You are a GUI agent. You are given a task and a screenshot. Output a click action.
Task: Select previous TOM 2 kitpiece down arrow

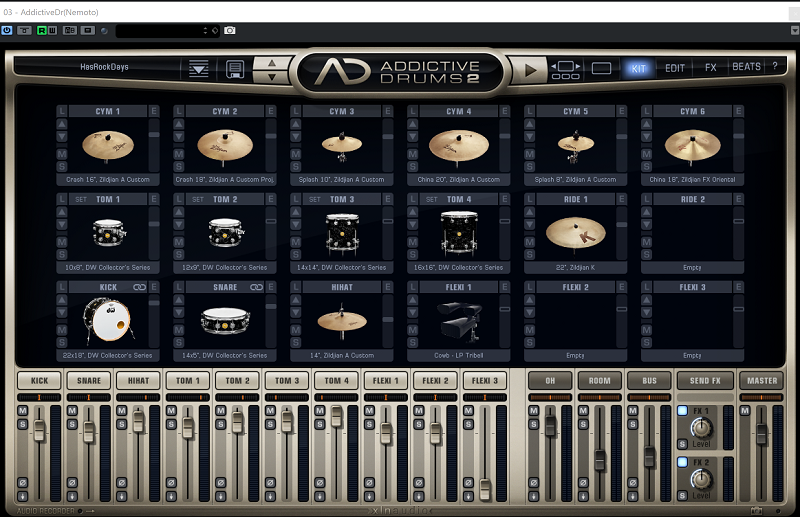click(x=179, y=225)
